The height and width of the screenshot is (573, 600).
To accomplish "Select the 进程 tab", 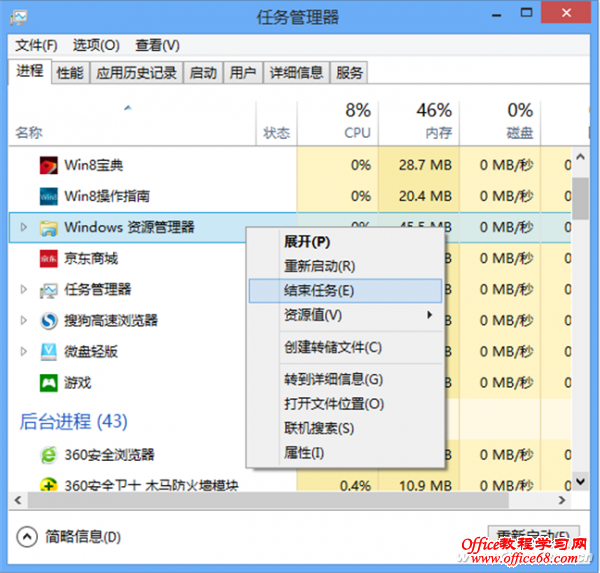I will click(x=30, y=71).
